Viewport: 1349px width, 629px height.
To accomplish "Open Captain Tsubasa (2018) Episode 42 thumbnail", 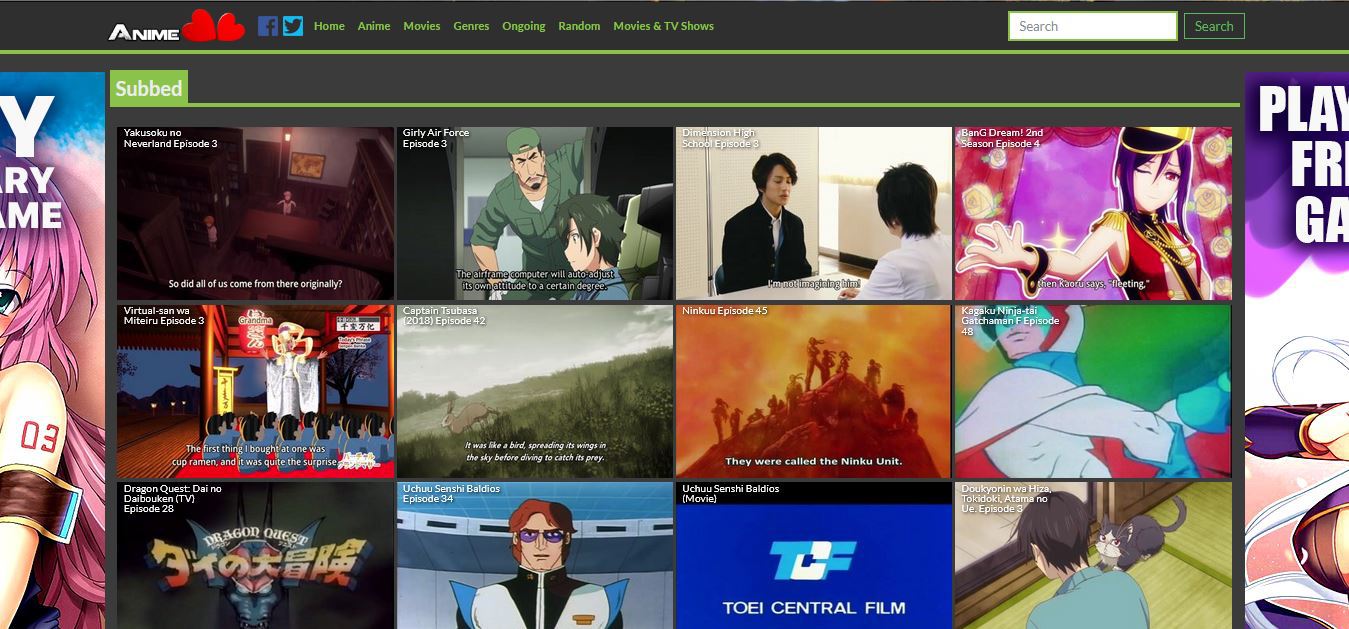I will point(535,391).
